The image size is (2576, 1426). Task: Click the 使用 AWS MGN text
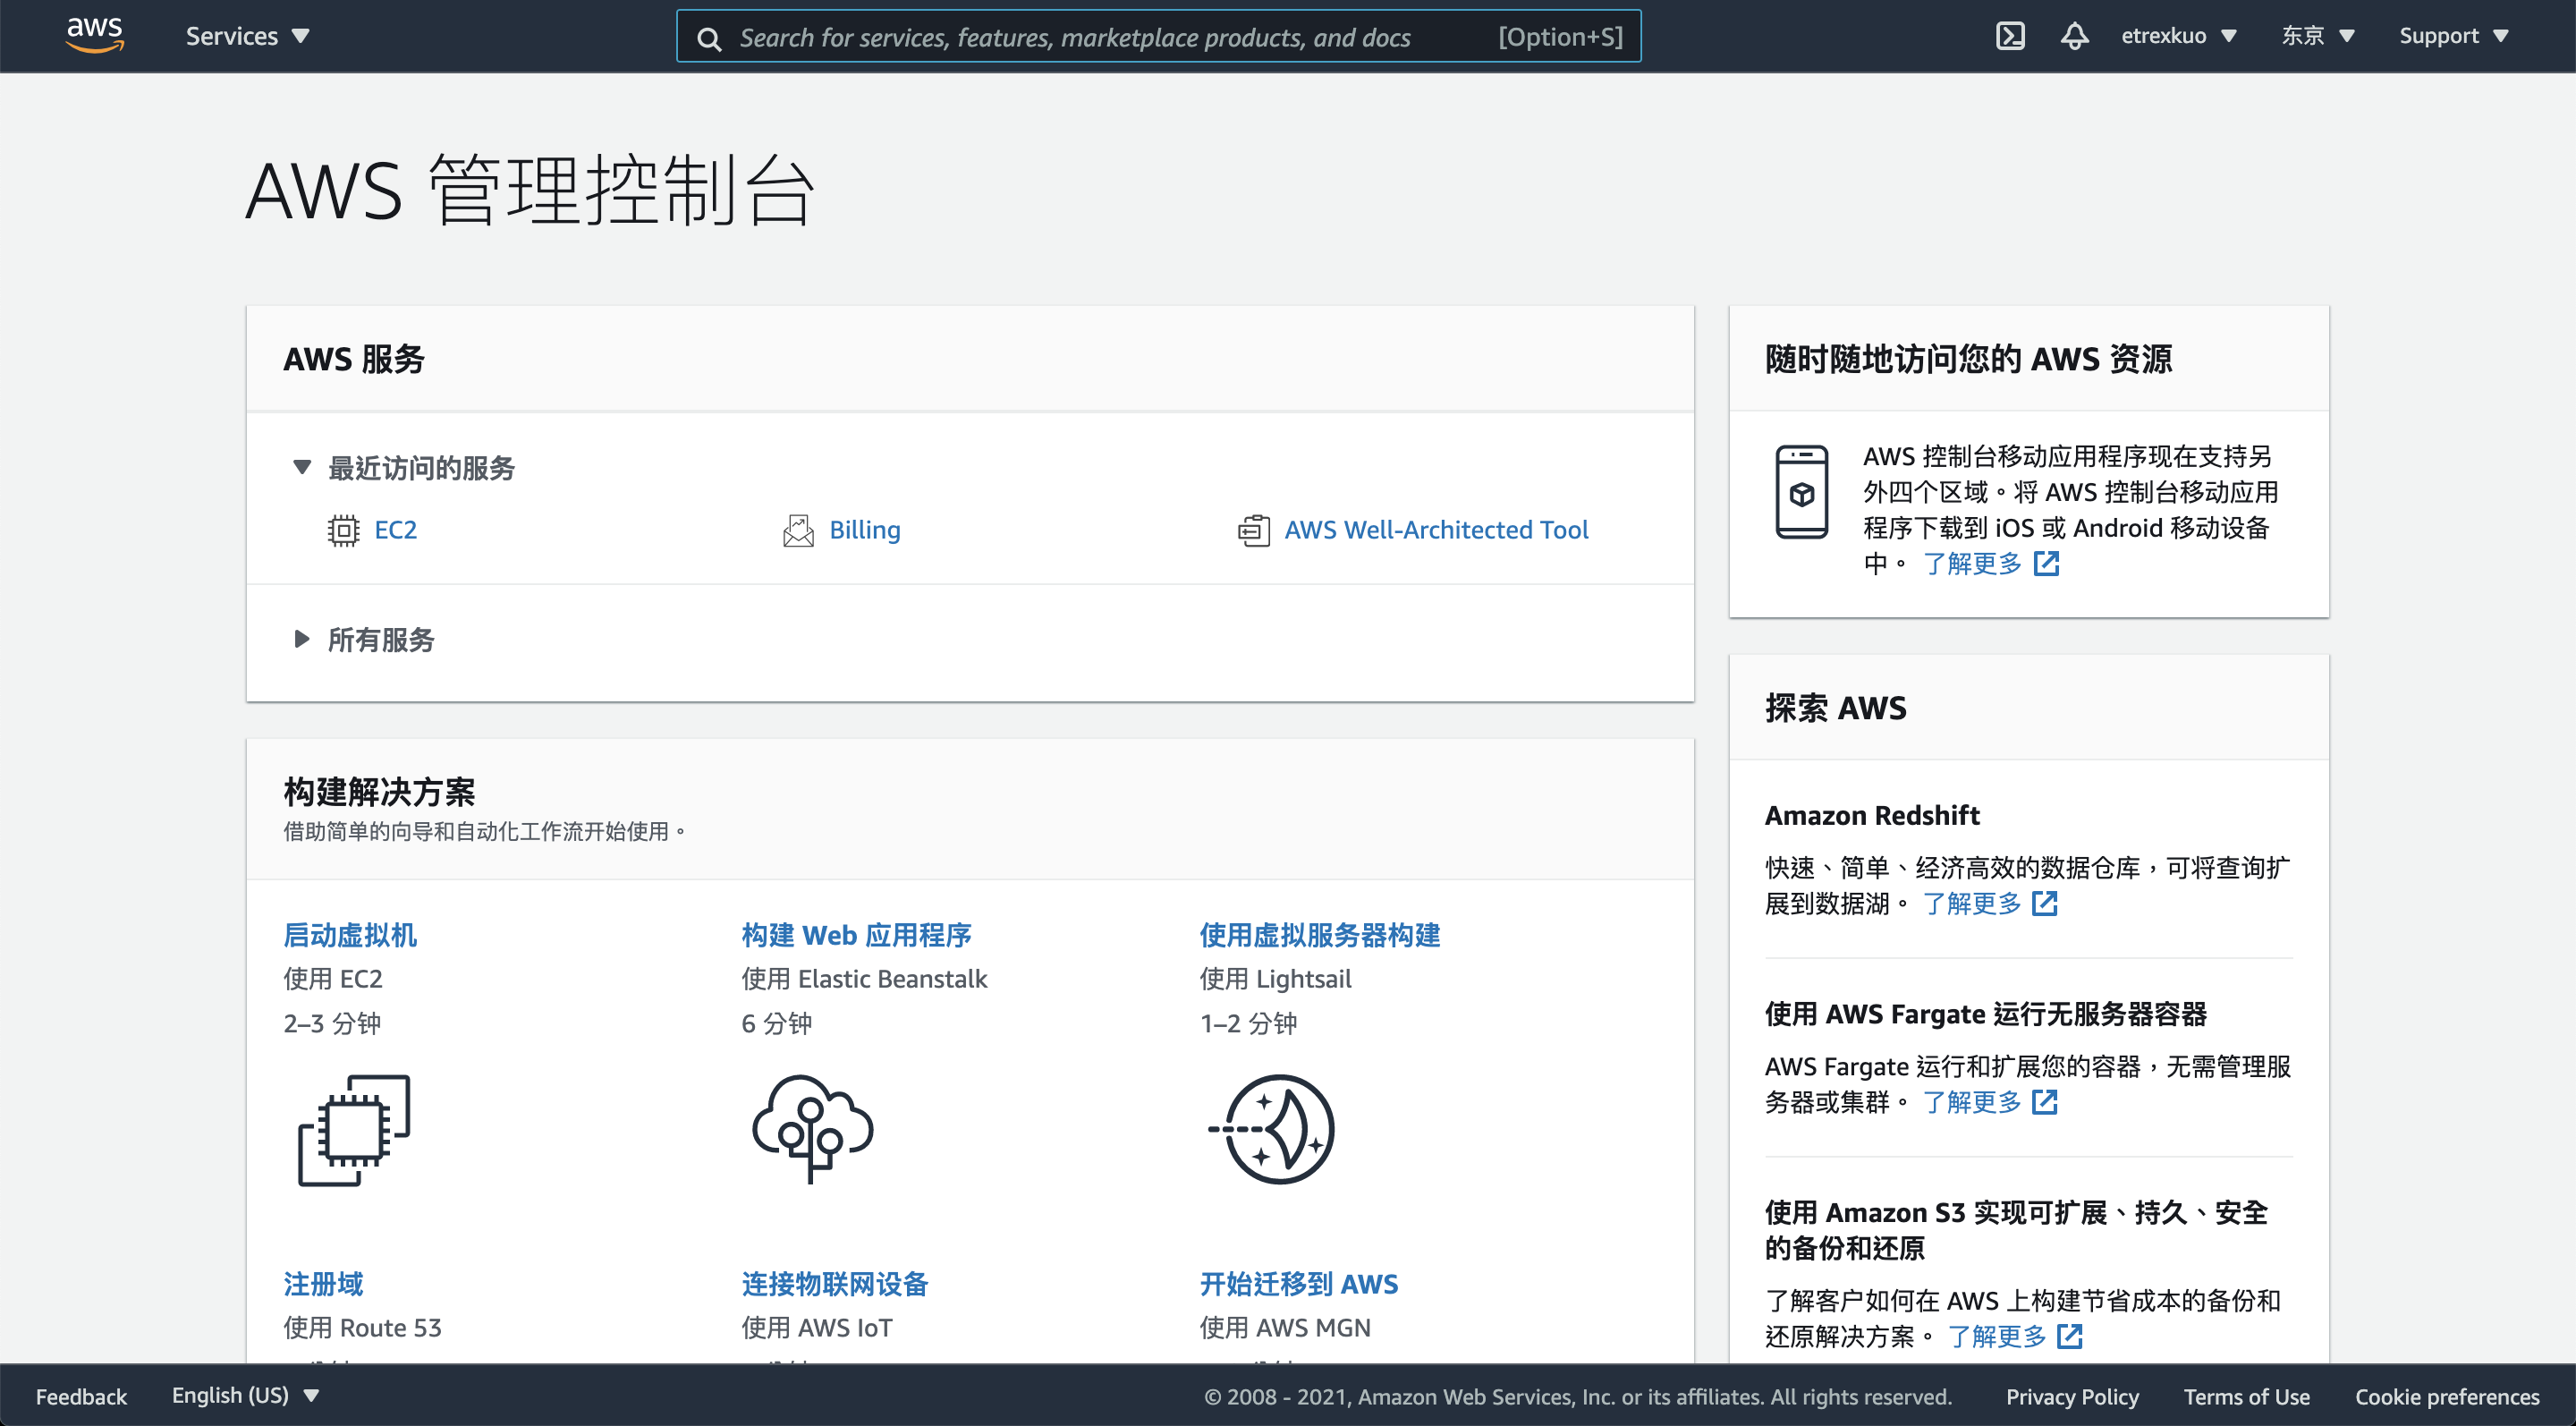1285,1327
